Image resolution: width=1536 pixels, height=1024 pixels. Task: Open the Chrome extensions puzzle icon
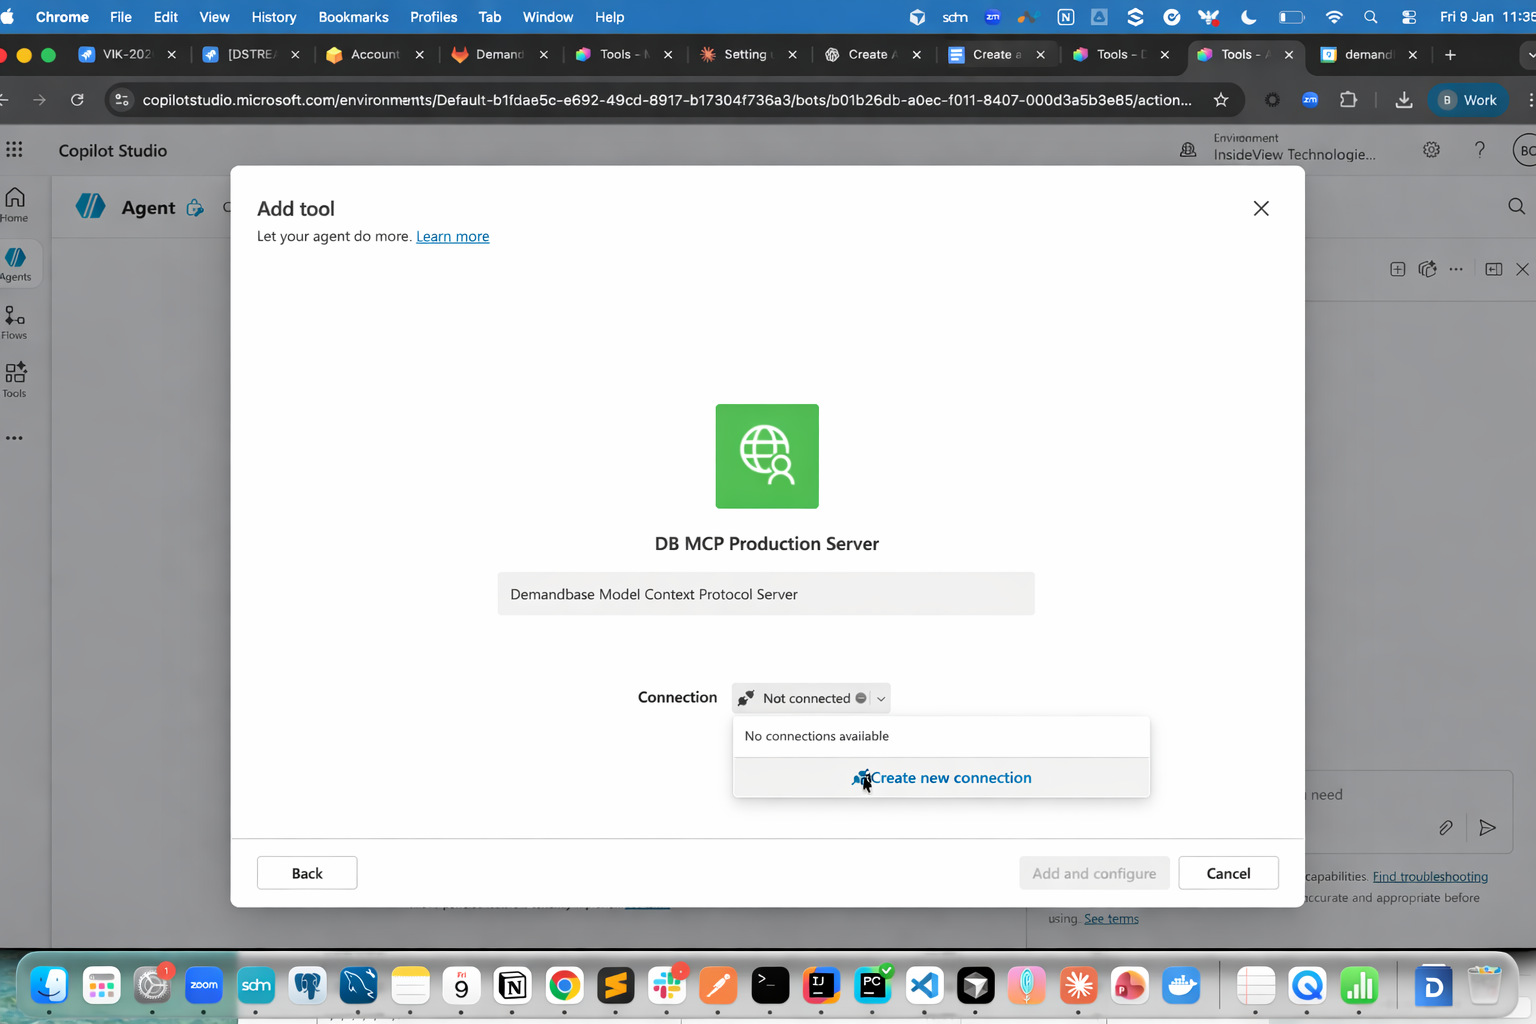(1348, 100)
